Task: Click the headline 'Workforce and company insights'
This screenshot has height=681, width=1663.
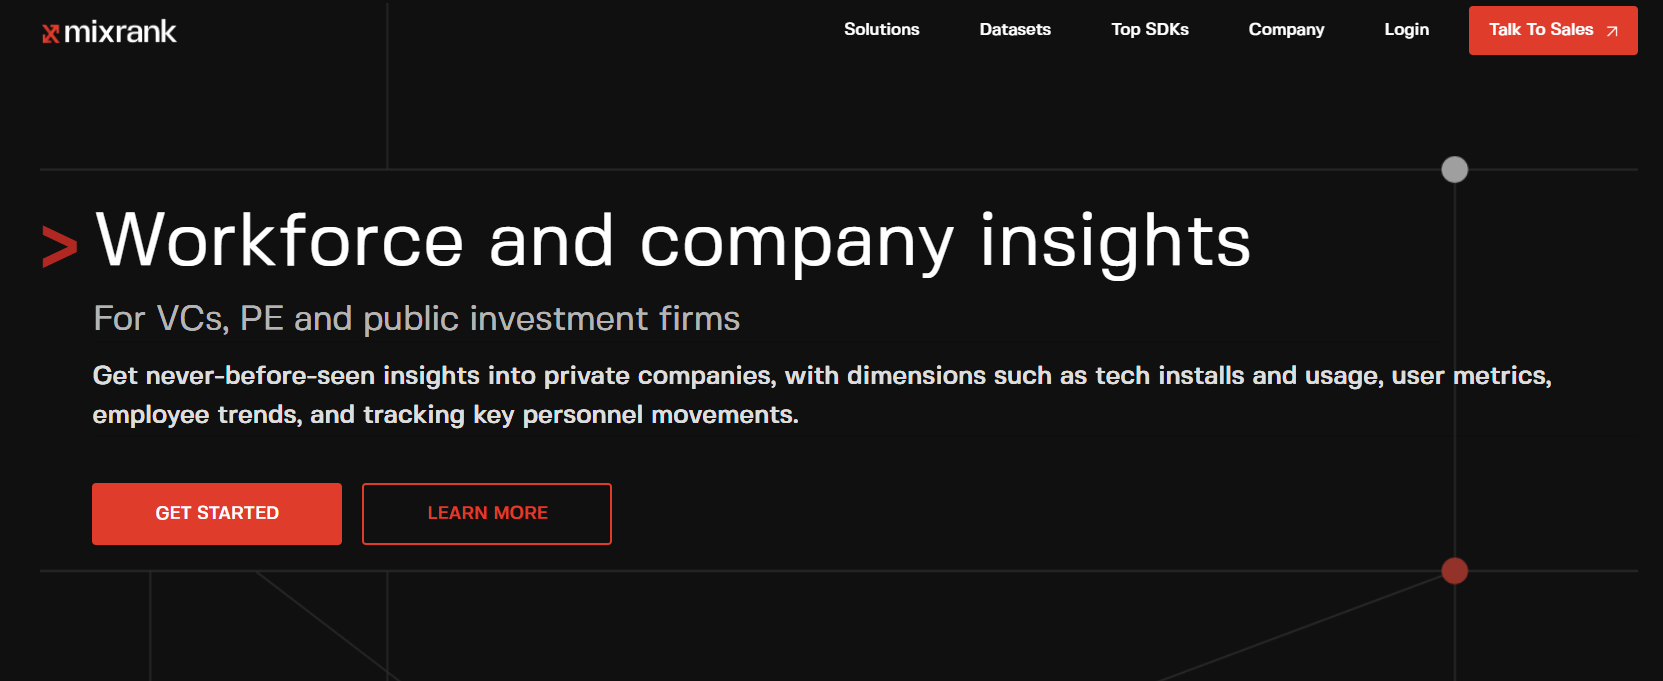Action: [670, 240]
